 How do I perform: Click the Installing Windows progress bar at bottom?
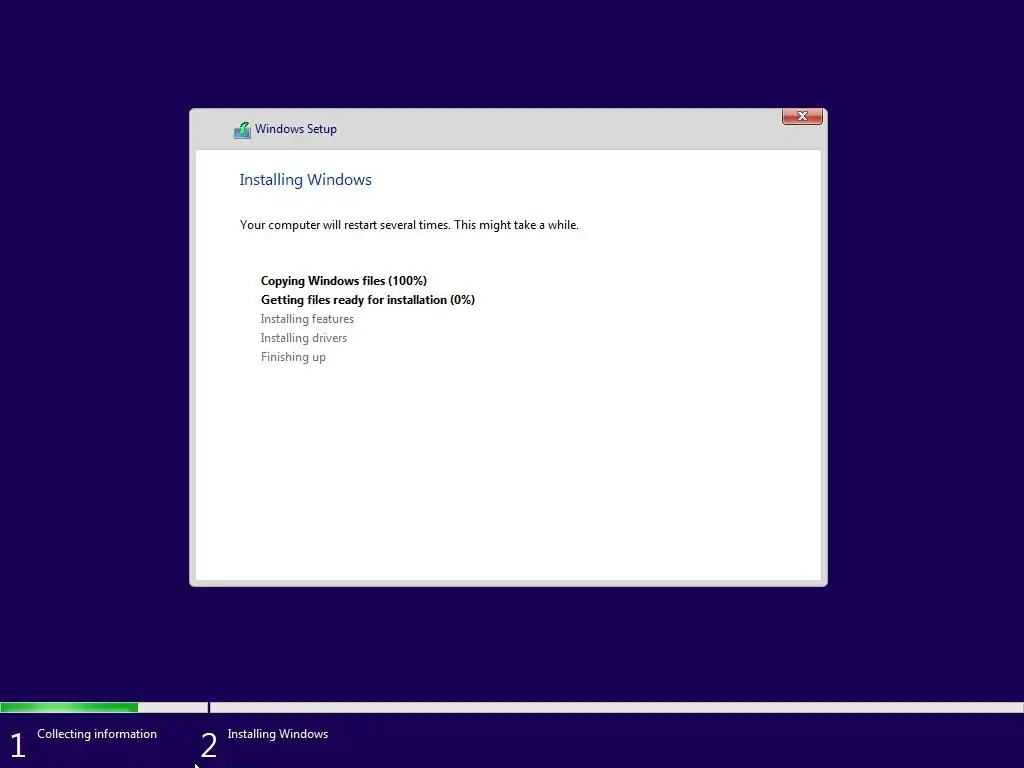click(616, 707)
